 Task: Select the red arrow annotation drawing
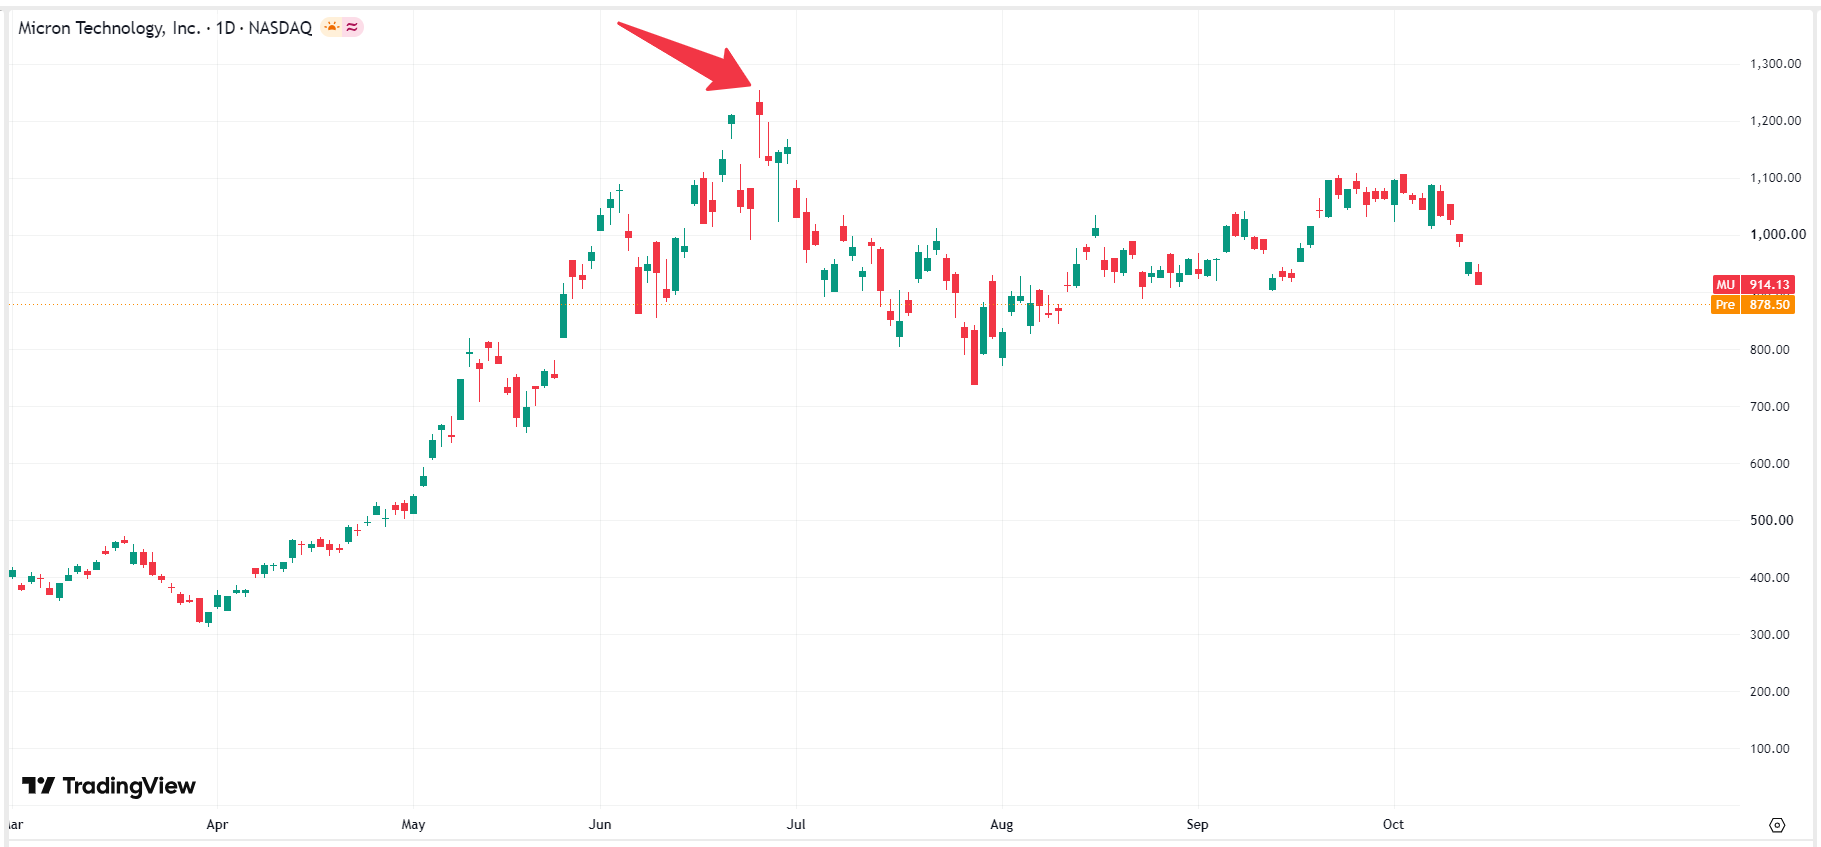pyautogui.click(x=685, y=56)
